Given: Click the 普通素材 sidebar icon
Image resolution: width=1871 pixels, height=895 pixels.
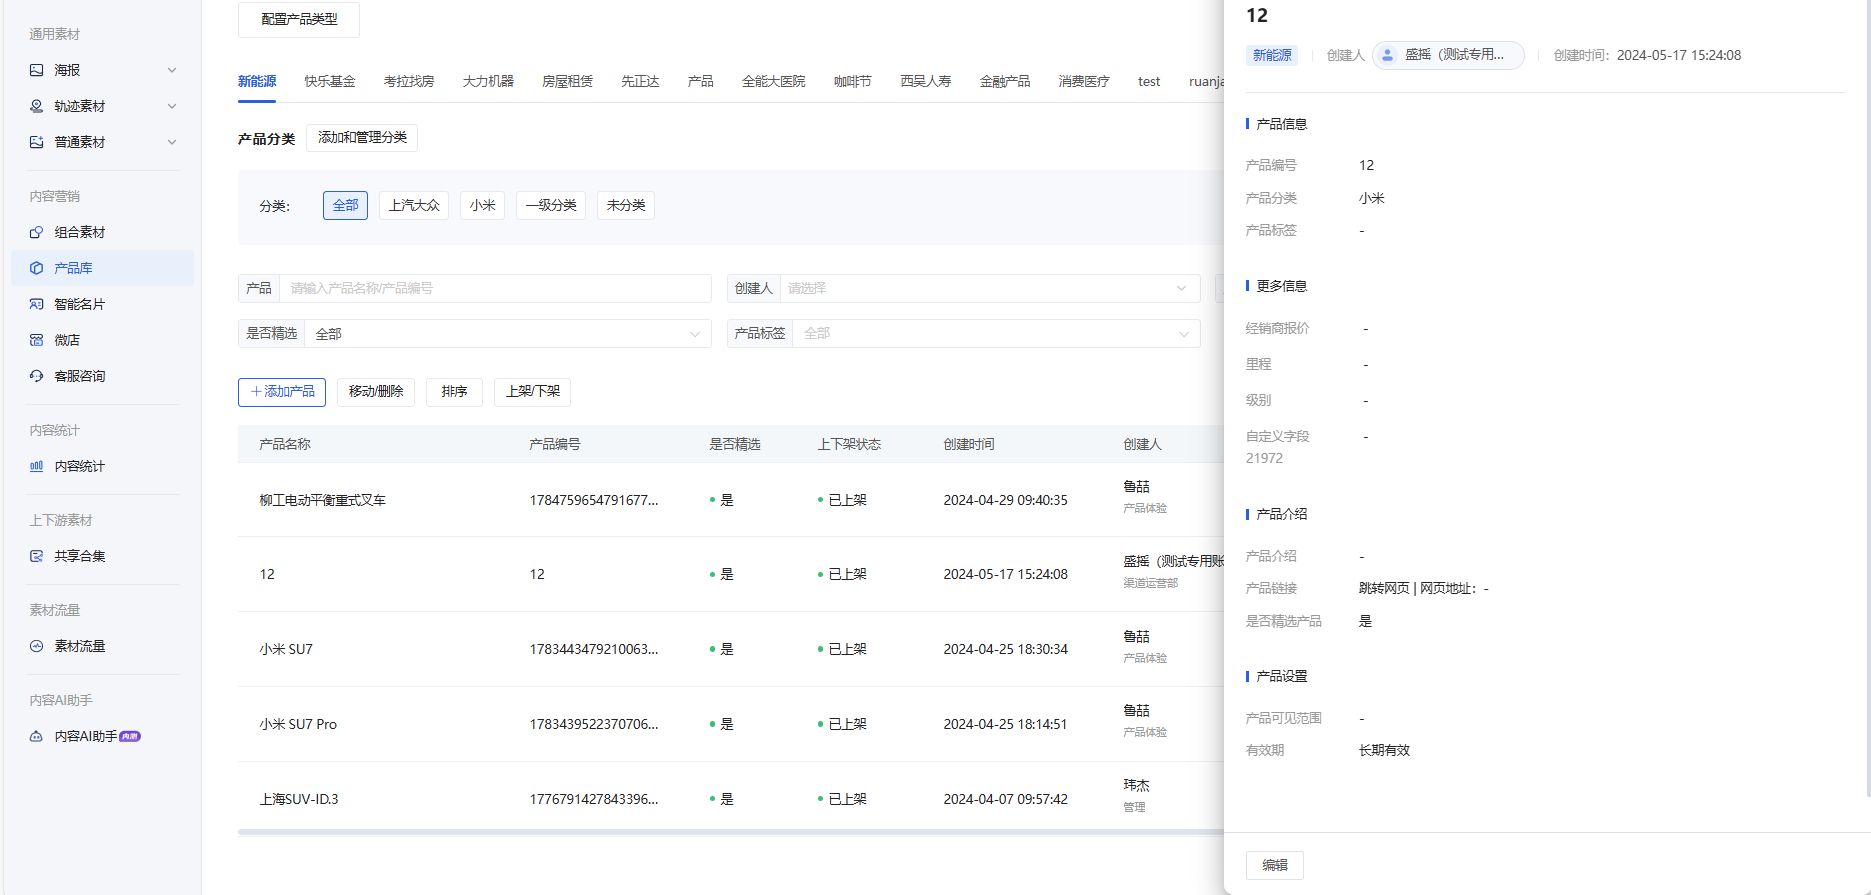Looking at the screenshot, I should (37, 142).
